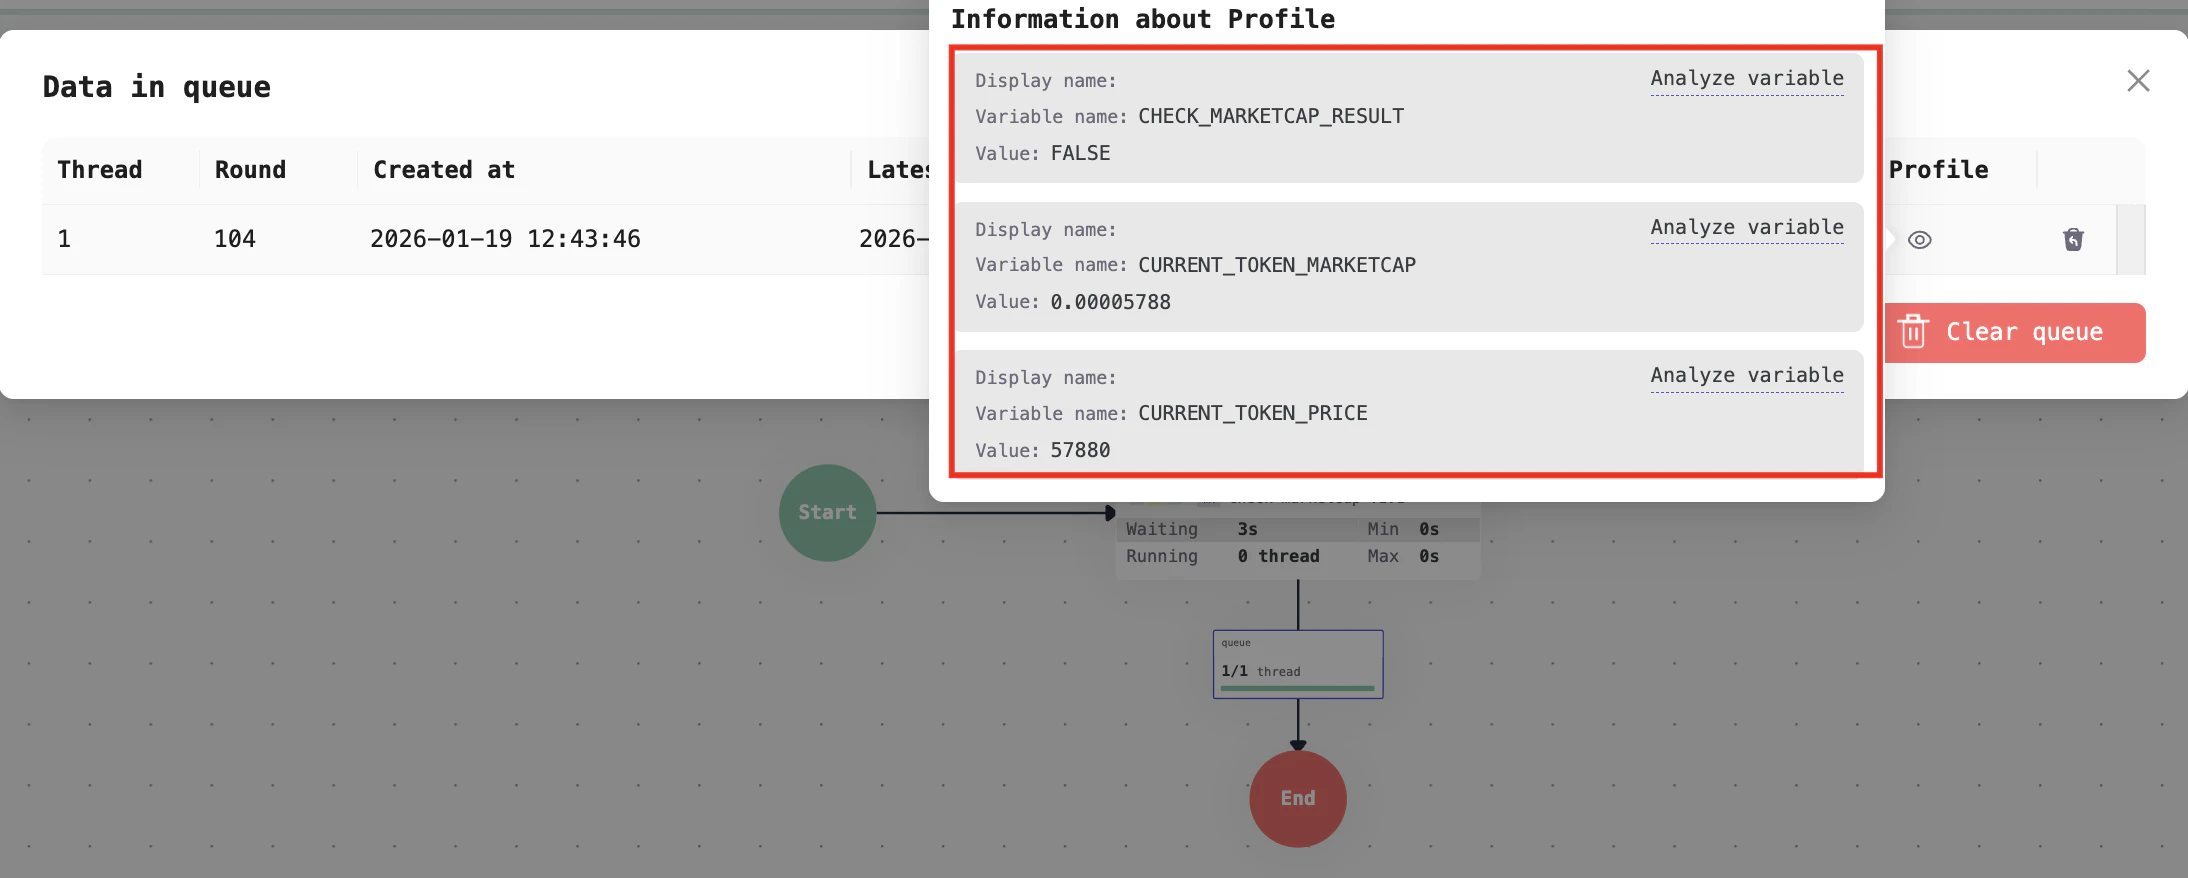Click the Round column header
The image size is (2188, 878).
pyautogui.click(x=250, y=170)
